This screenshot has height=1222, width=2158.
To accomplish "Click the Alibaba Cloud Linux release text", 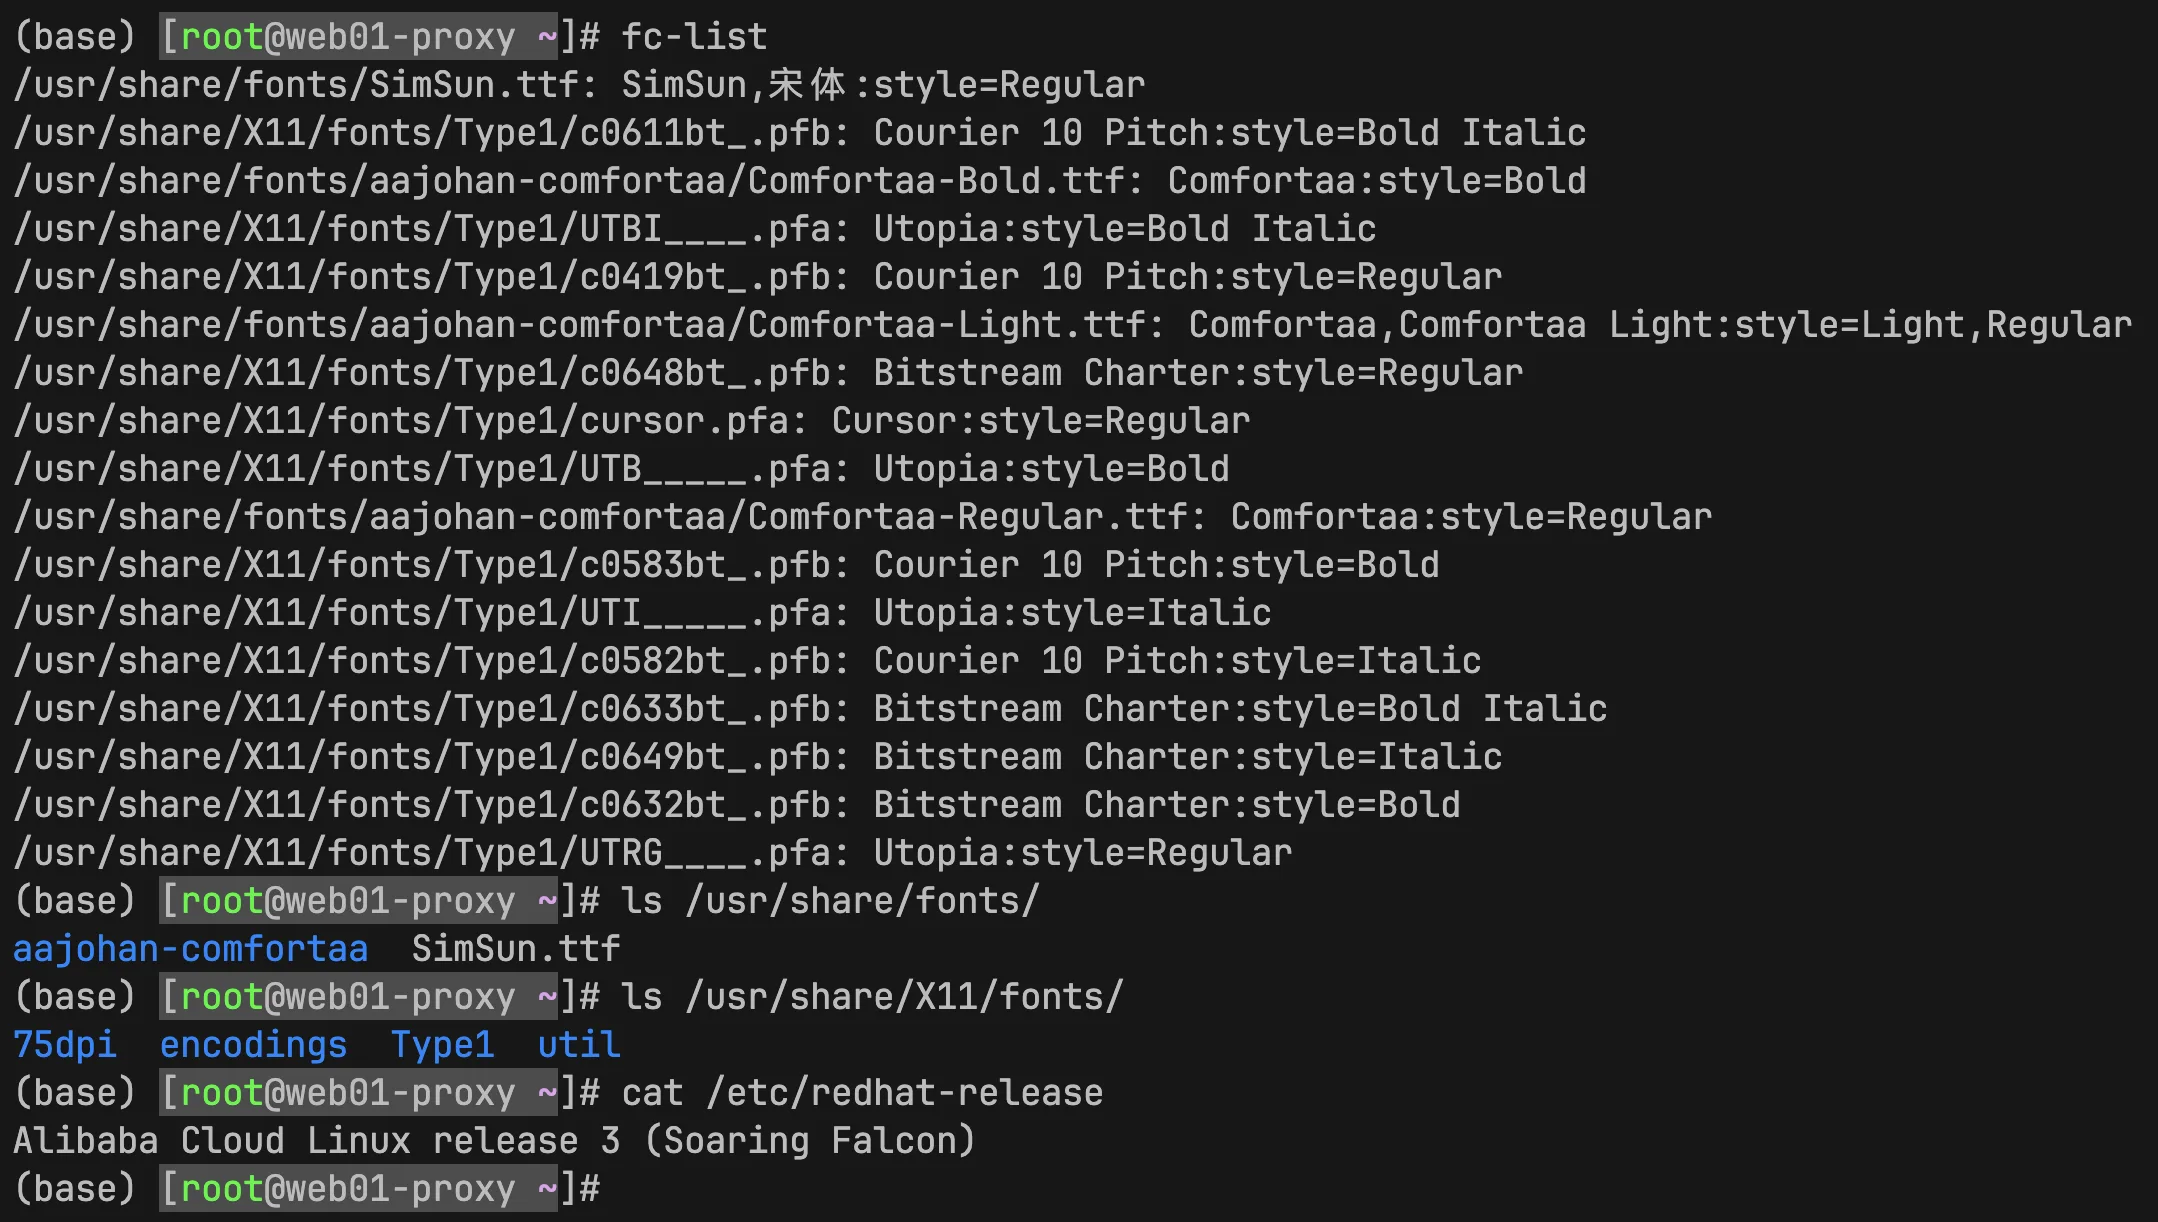I will [495, 1141].
